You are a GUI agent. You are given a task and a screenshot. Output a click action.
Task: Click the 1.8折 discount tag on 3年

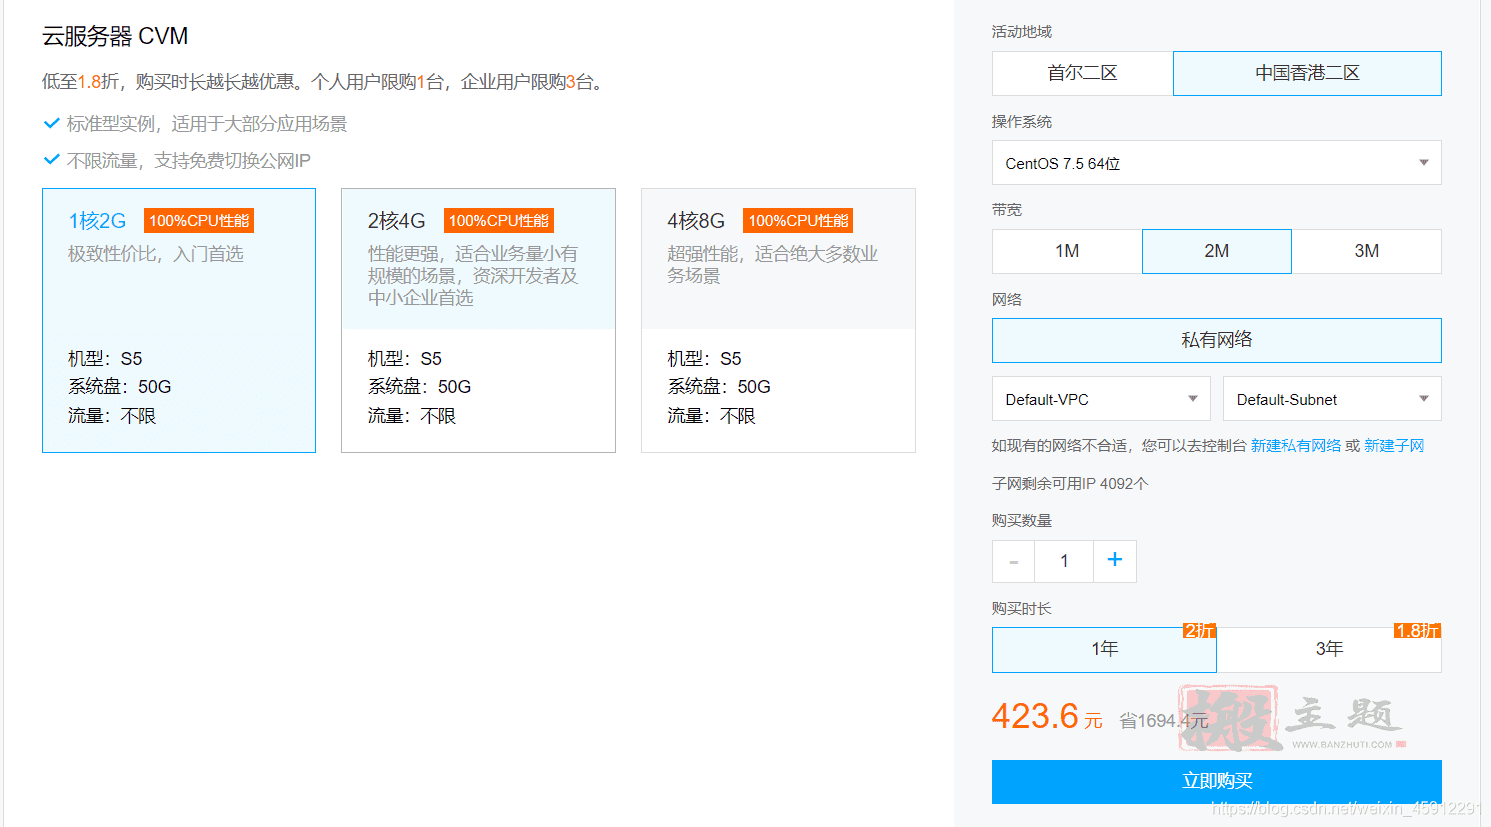pos(1417,630)
